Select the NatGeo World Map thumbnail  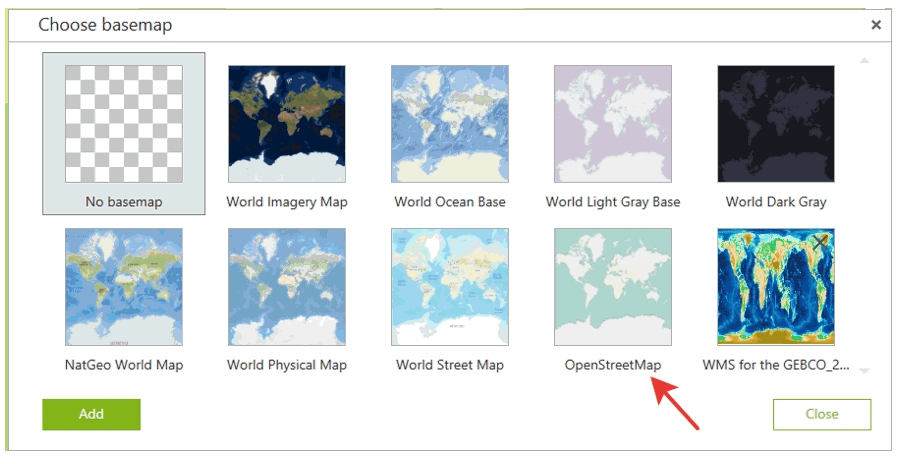click(124, 287)
